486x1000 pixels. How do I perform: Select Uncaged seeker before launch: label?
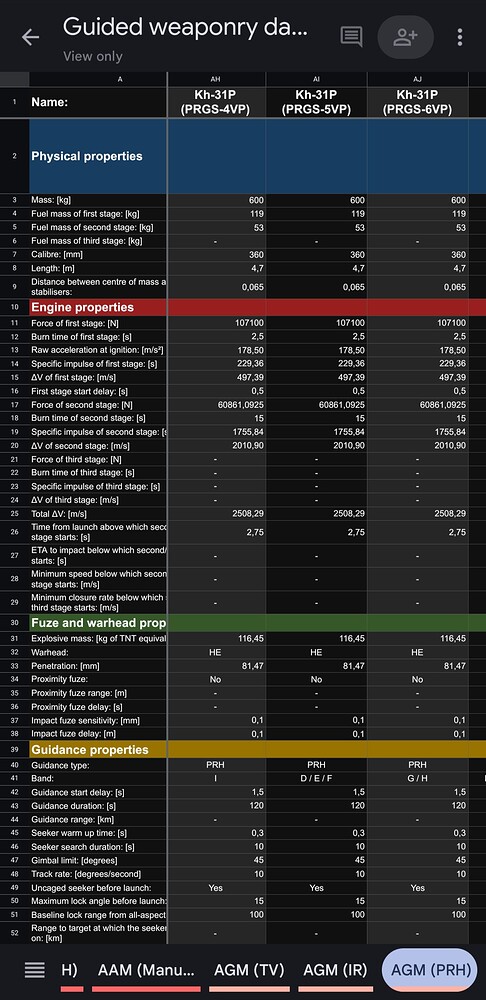pos(98,888)
